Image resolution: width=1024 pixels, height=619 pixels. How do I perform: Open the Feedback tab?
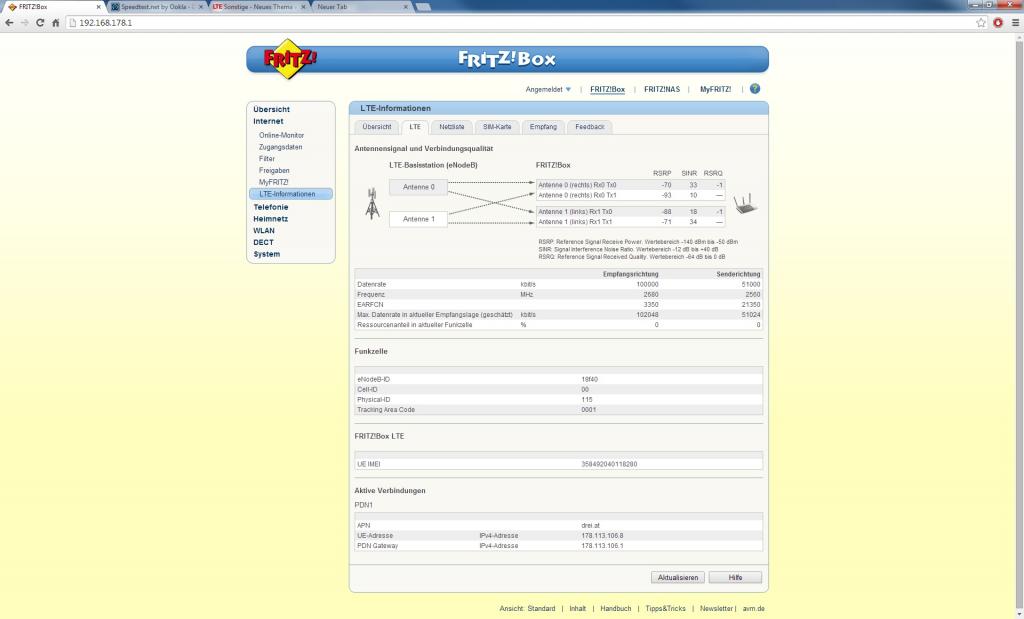(x=590, y=127)
